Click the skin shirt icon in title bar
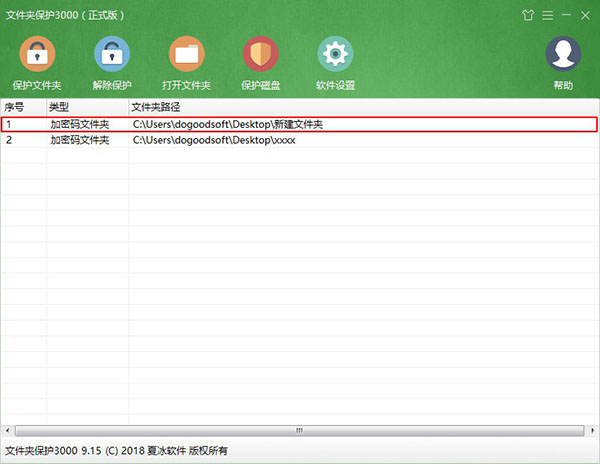This screenshot has height=464, width=600. (x=528, y=14)
